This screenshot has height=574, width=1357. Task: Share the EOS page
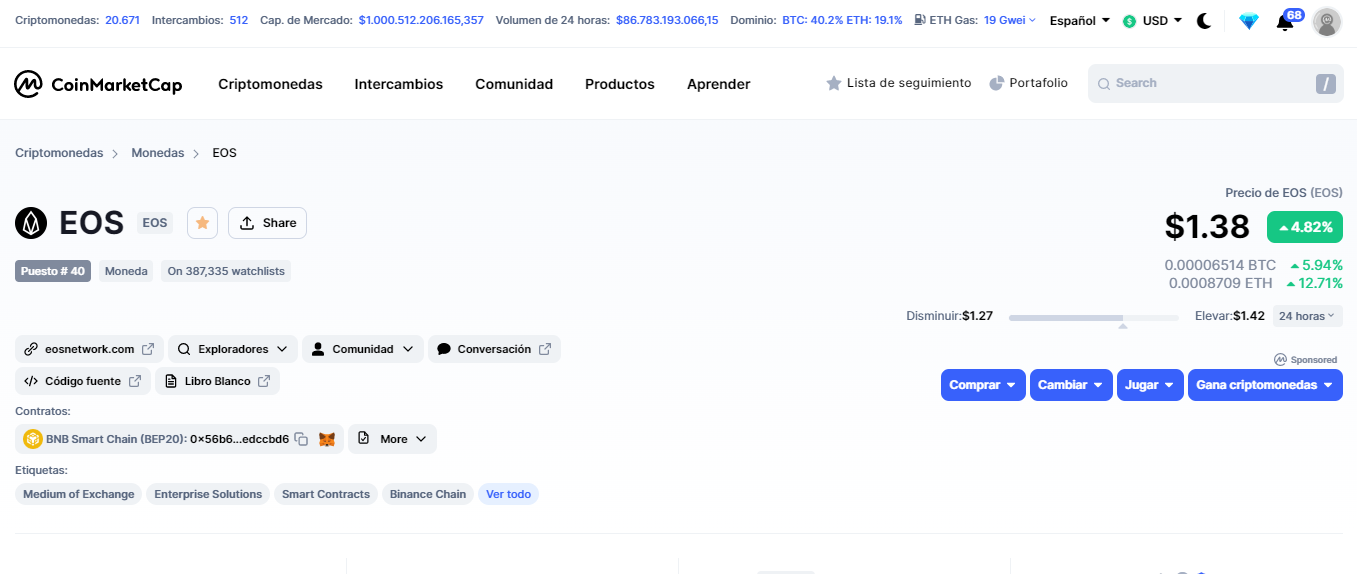267,223
